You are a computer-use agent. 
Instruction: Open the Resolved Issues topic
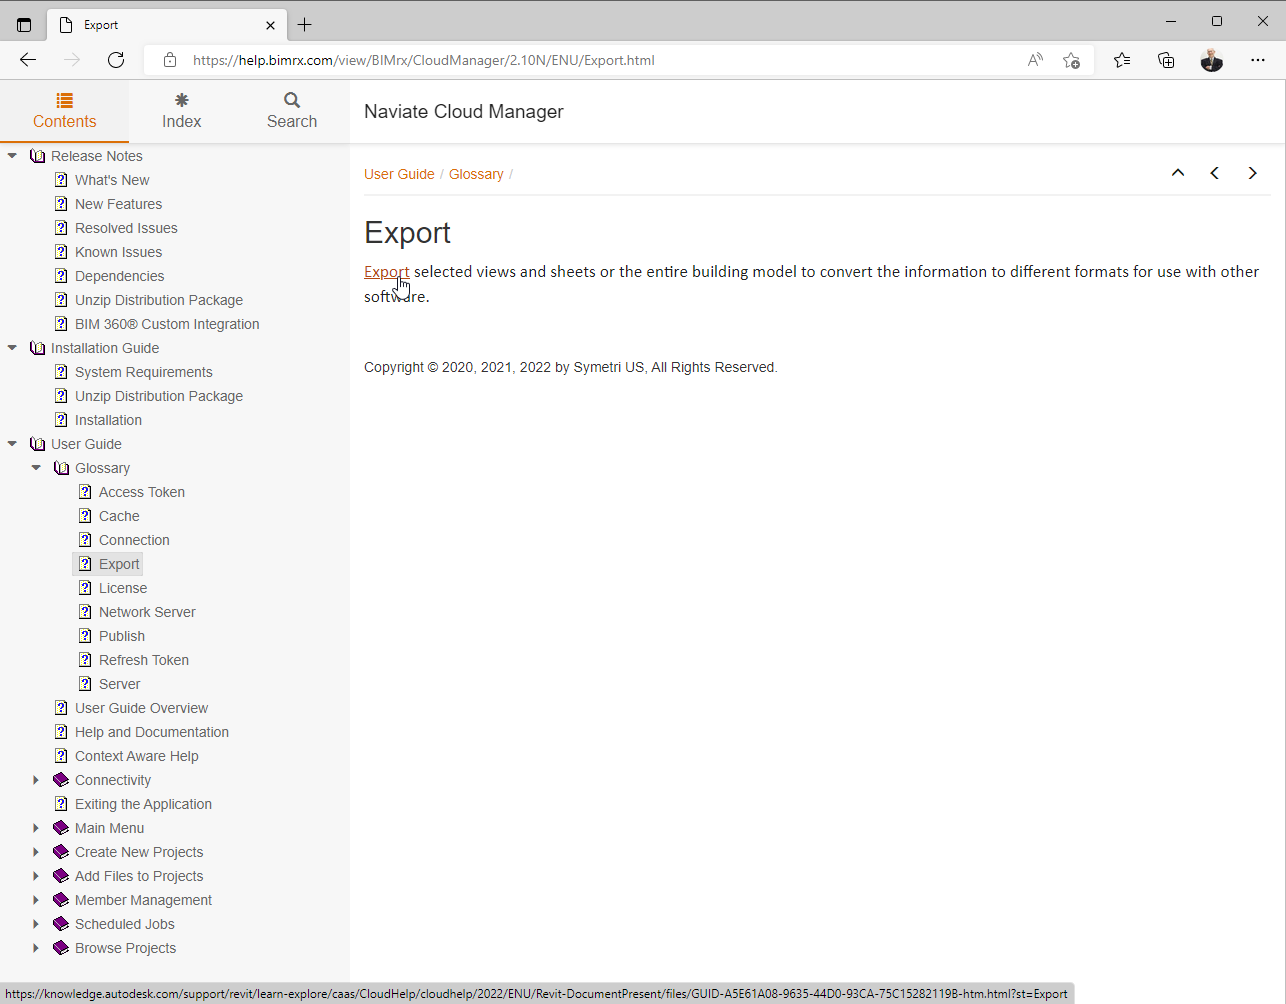pyautogui.click(x=126, y=228)
